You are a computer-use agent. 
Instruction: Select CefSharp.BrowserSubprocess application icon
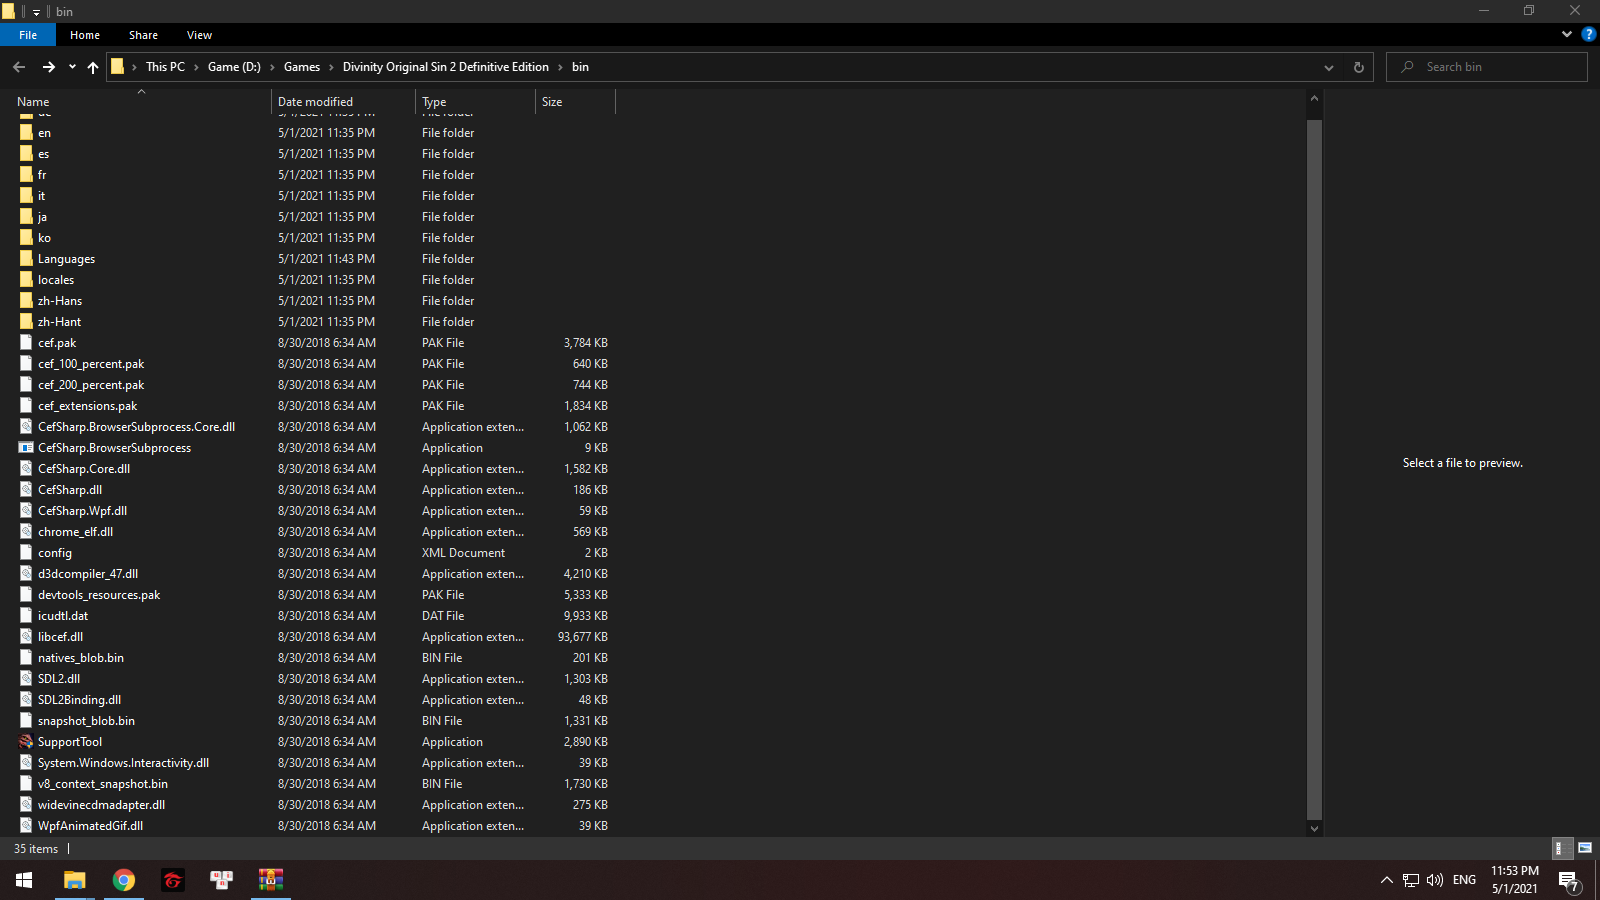pos(26,447)
